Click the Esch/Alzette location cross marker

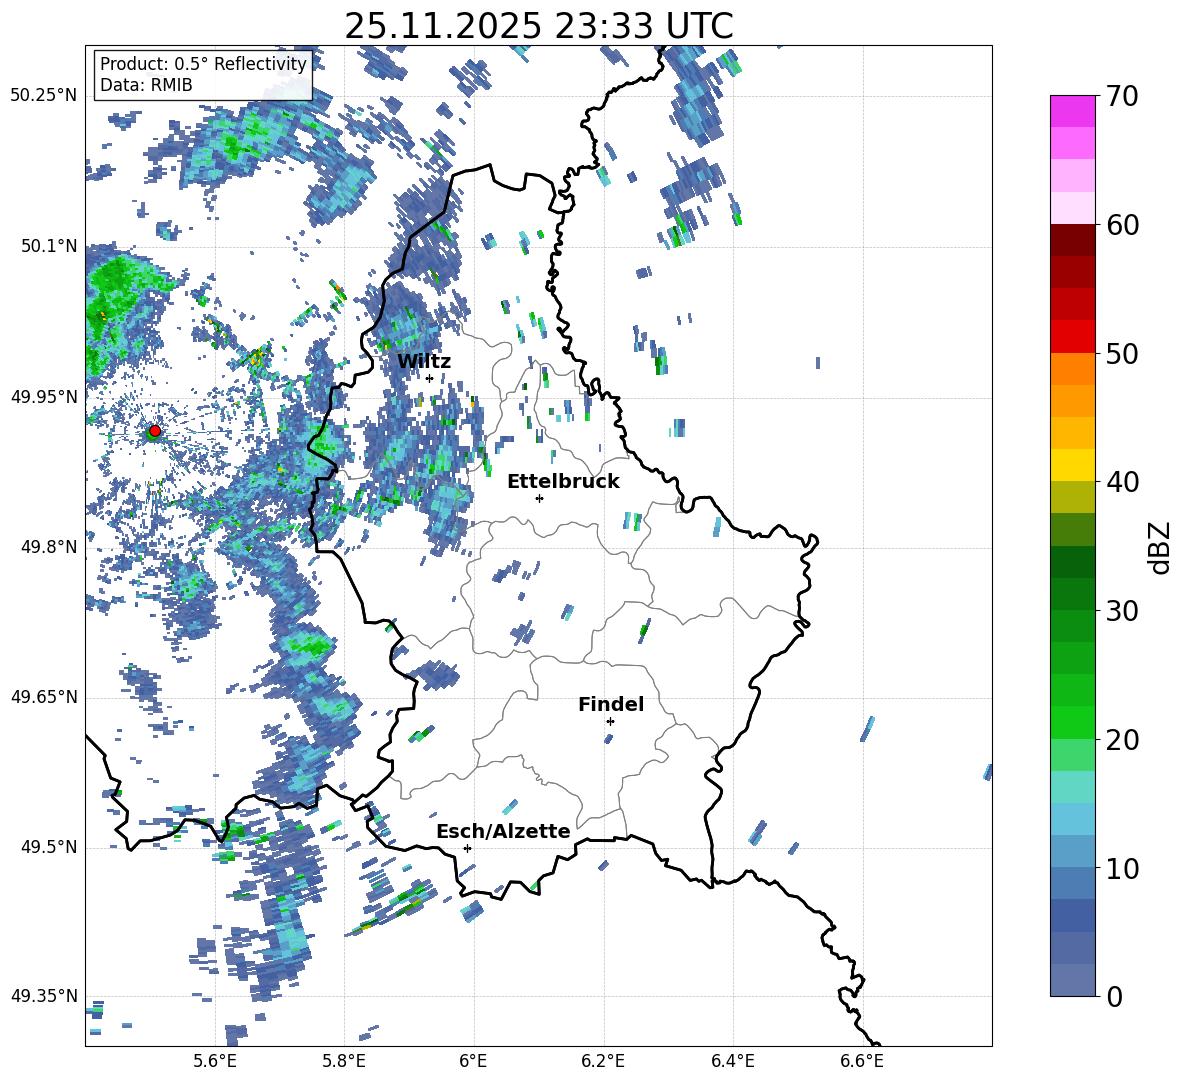coord(467,848)
